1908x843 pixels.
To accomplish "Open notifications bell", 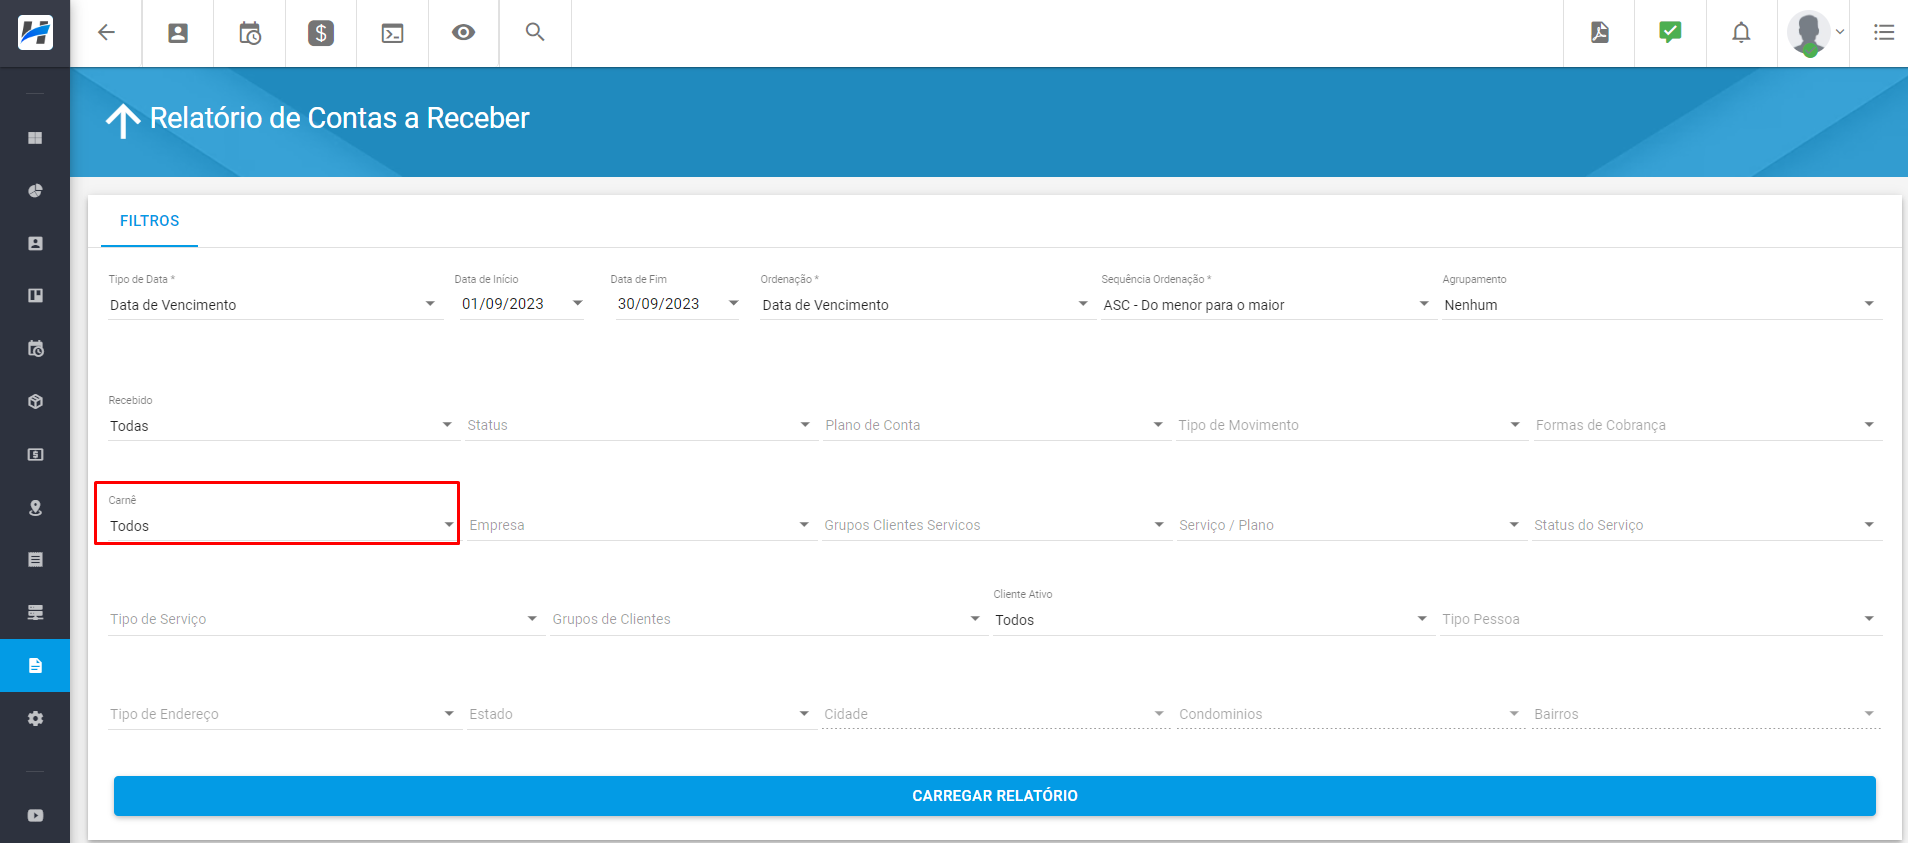I will (x=1741, y=33).
